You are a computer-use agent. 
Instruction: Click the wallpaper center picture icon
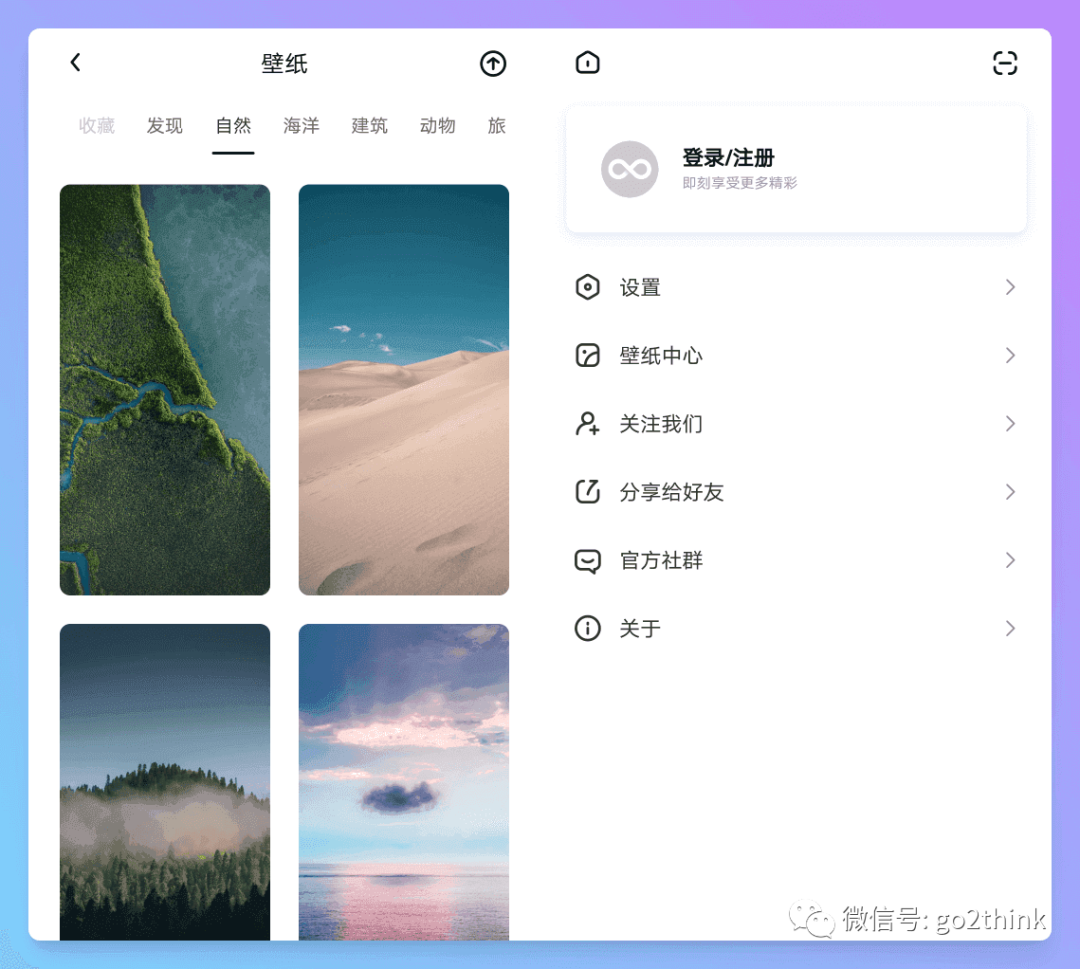pos(588,355)
